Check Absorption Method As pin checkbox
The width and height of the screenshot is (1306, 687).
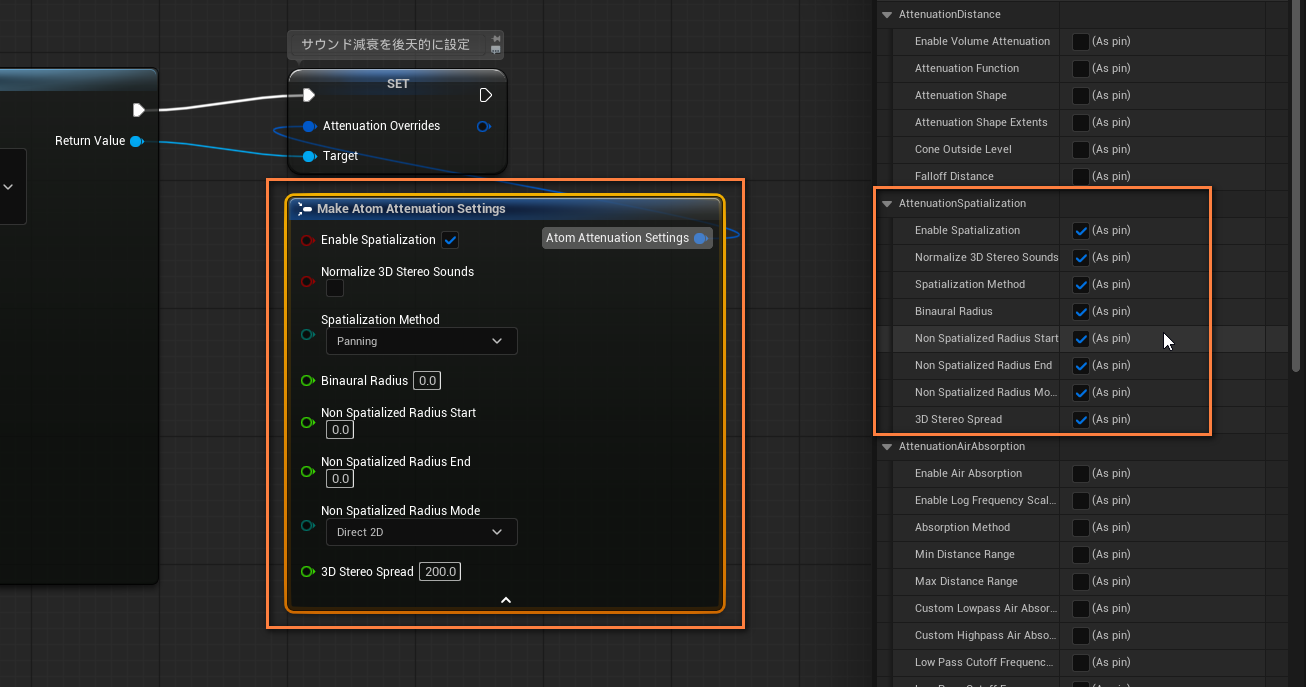point(1081,527)
